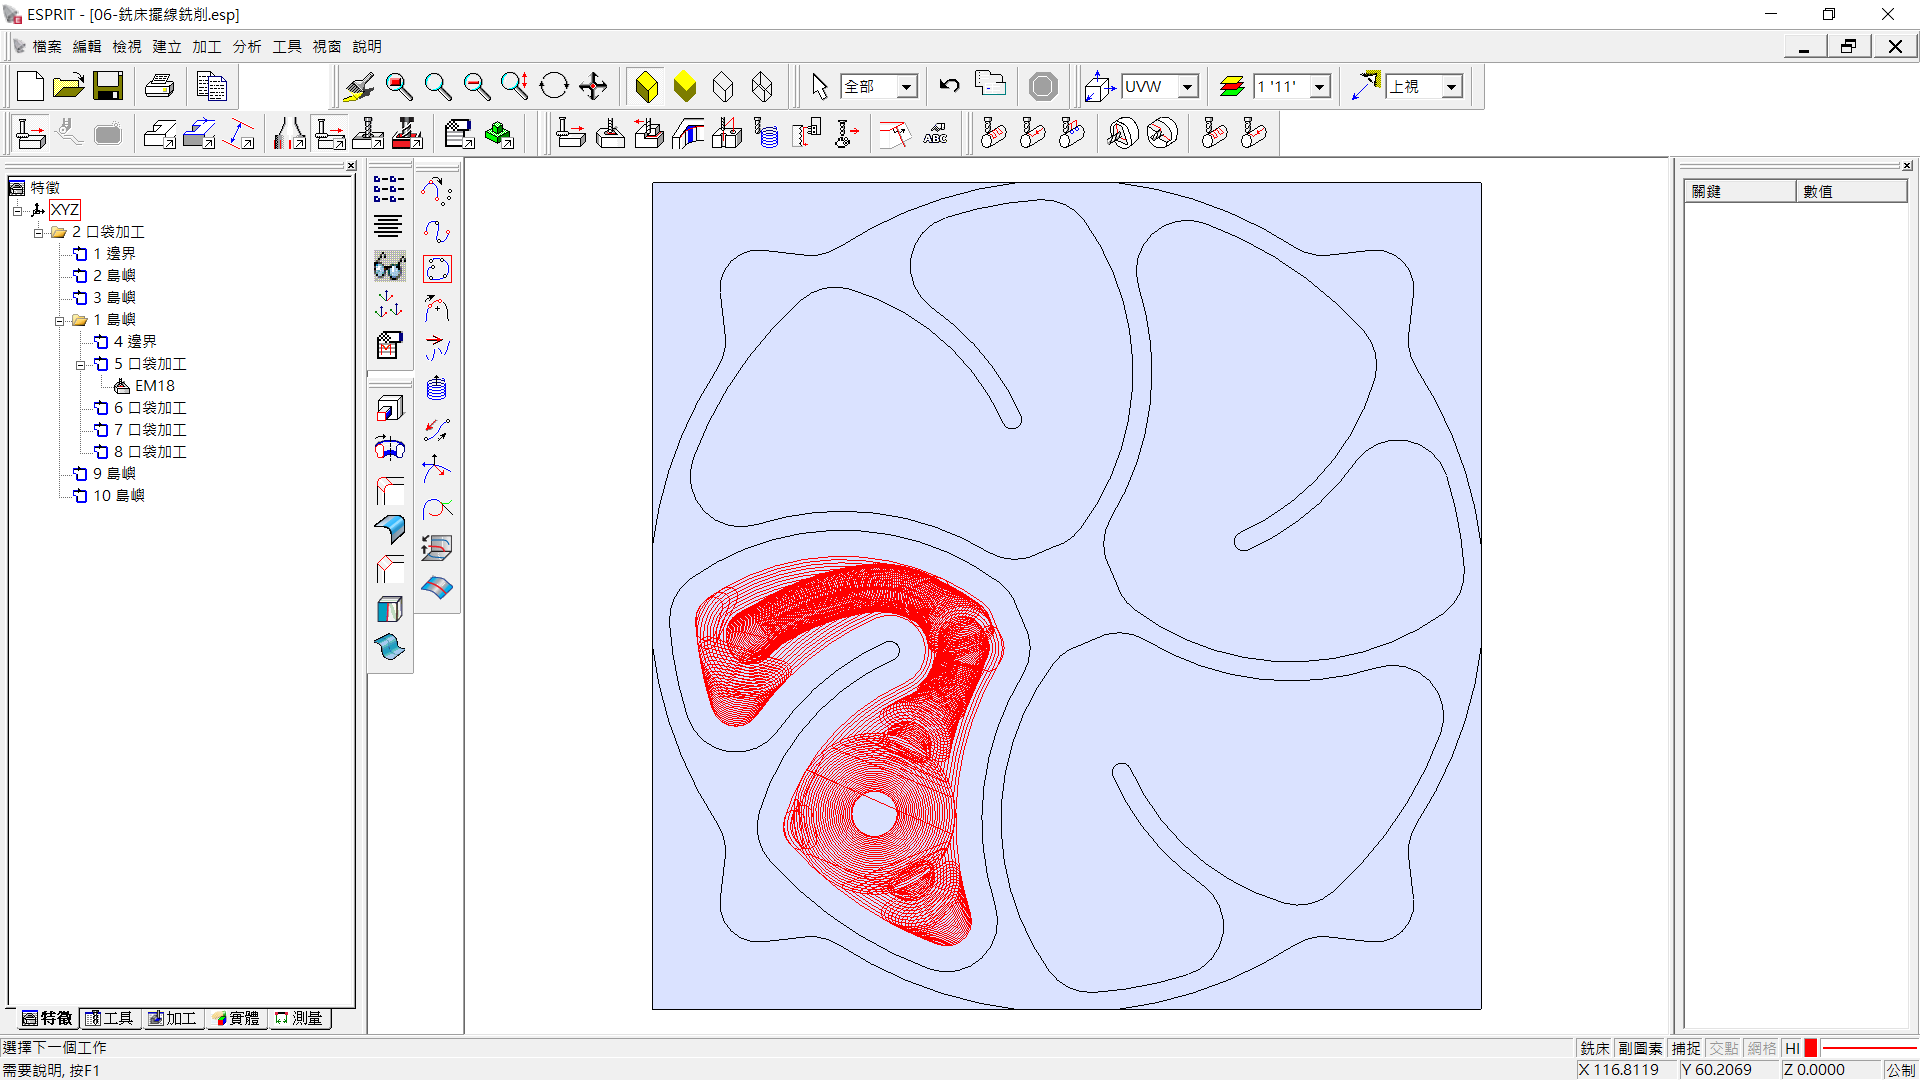1920x1080 pixels.
Task: Toggle the 網格 grid mode in status bar
Action: coord(1762,1048)
